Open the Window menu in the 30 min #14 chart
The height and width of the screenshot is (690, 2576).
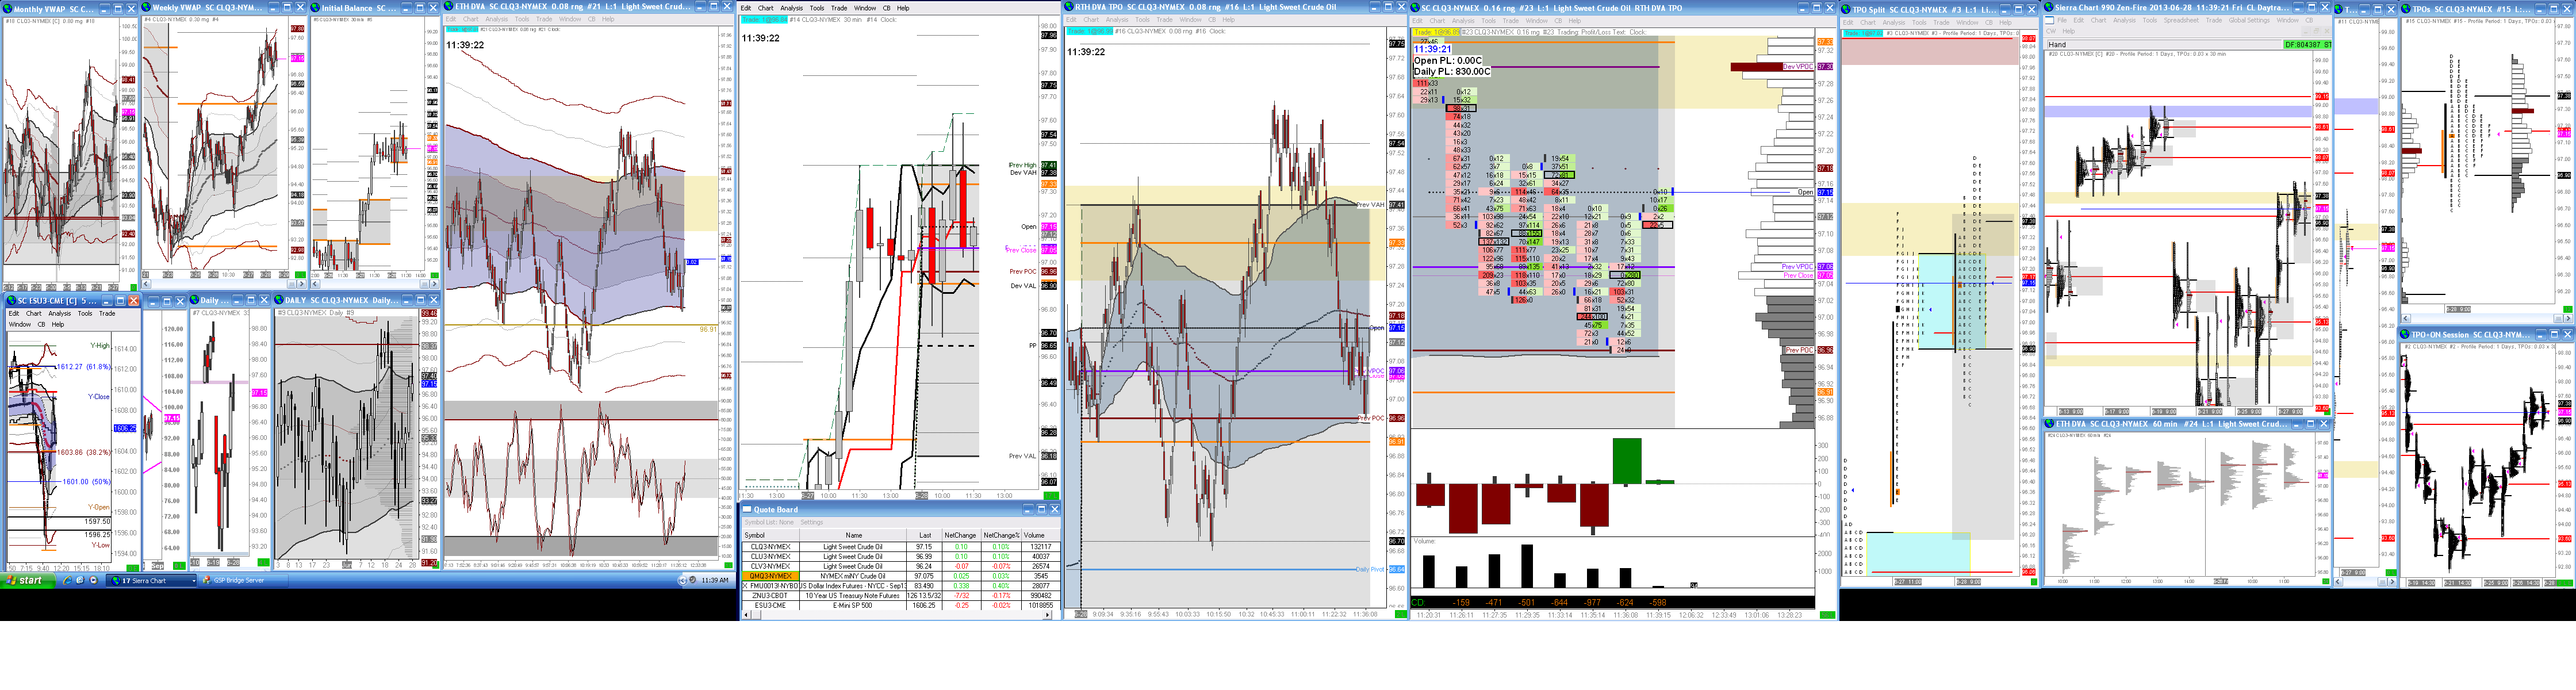866,8
